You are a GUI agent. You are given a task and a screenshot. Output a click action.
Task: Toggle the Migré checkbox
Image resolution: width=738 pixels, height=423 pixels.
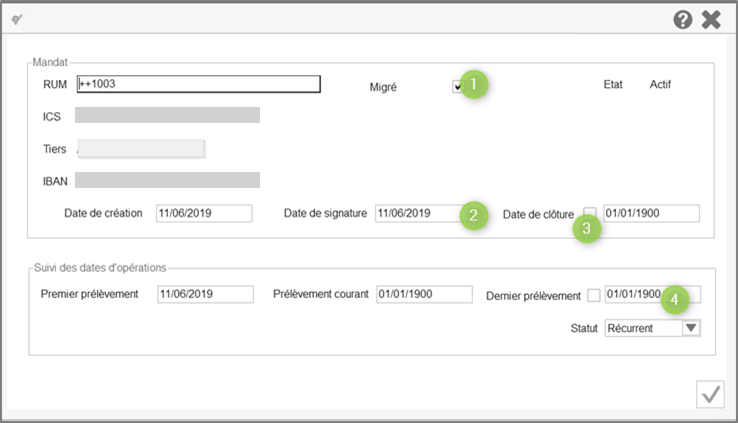click(x=457, y=86)
